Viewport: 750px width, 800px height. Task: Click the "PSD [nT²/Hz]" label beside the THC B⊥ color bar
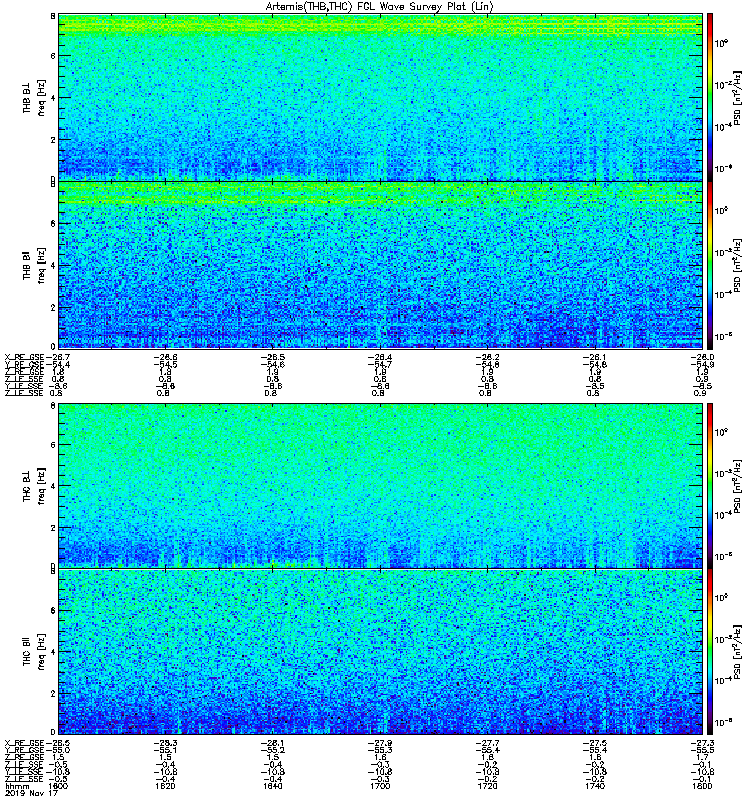738,486
